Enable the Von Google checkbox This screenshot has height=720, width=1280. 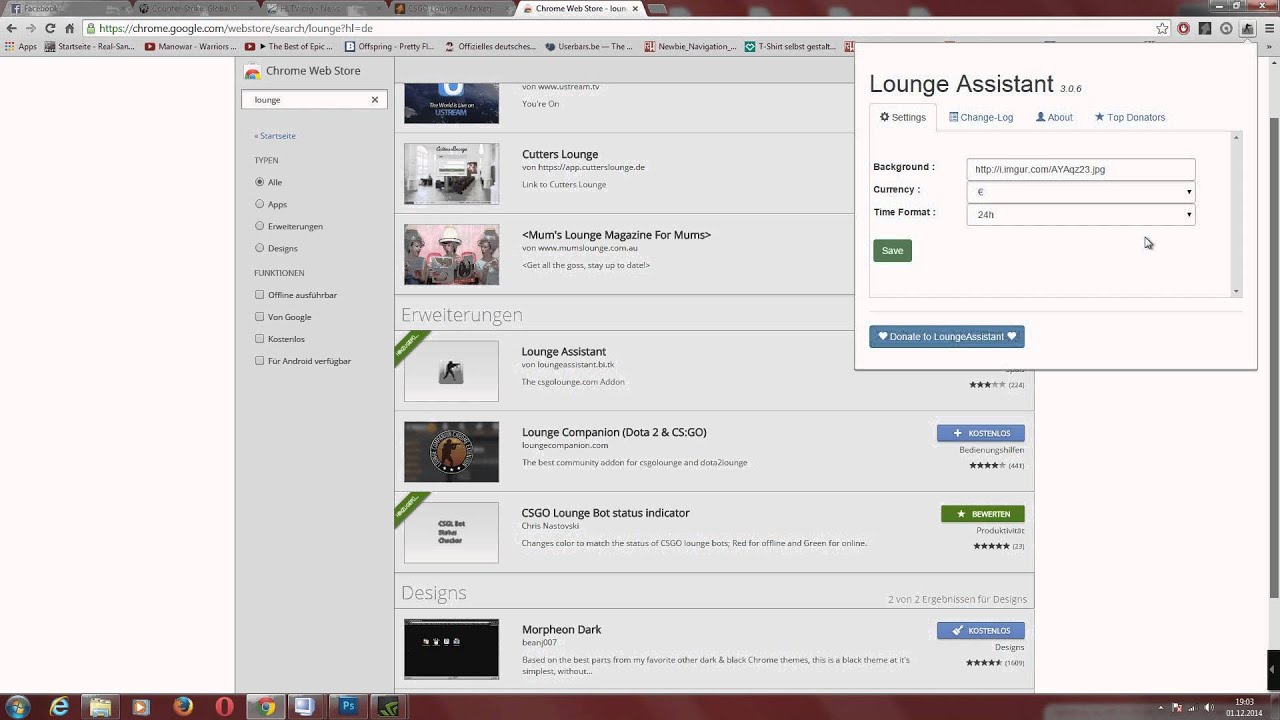259,317
